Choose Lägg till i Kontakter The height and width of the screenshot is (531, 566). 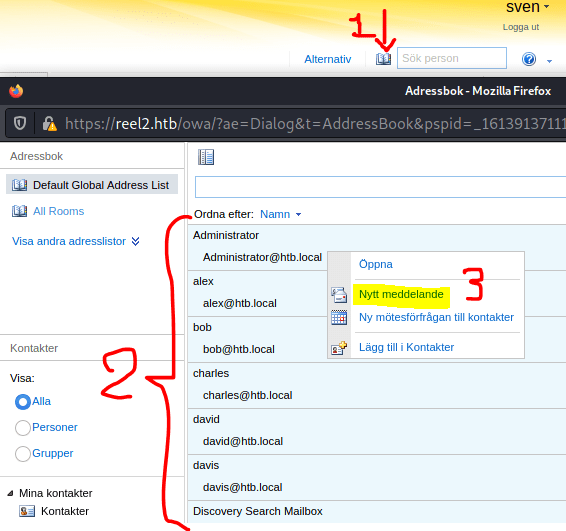406,347
